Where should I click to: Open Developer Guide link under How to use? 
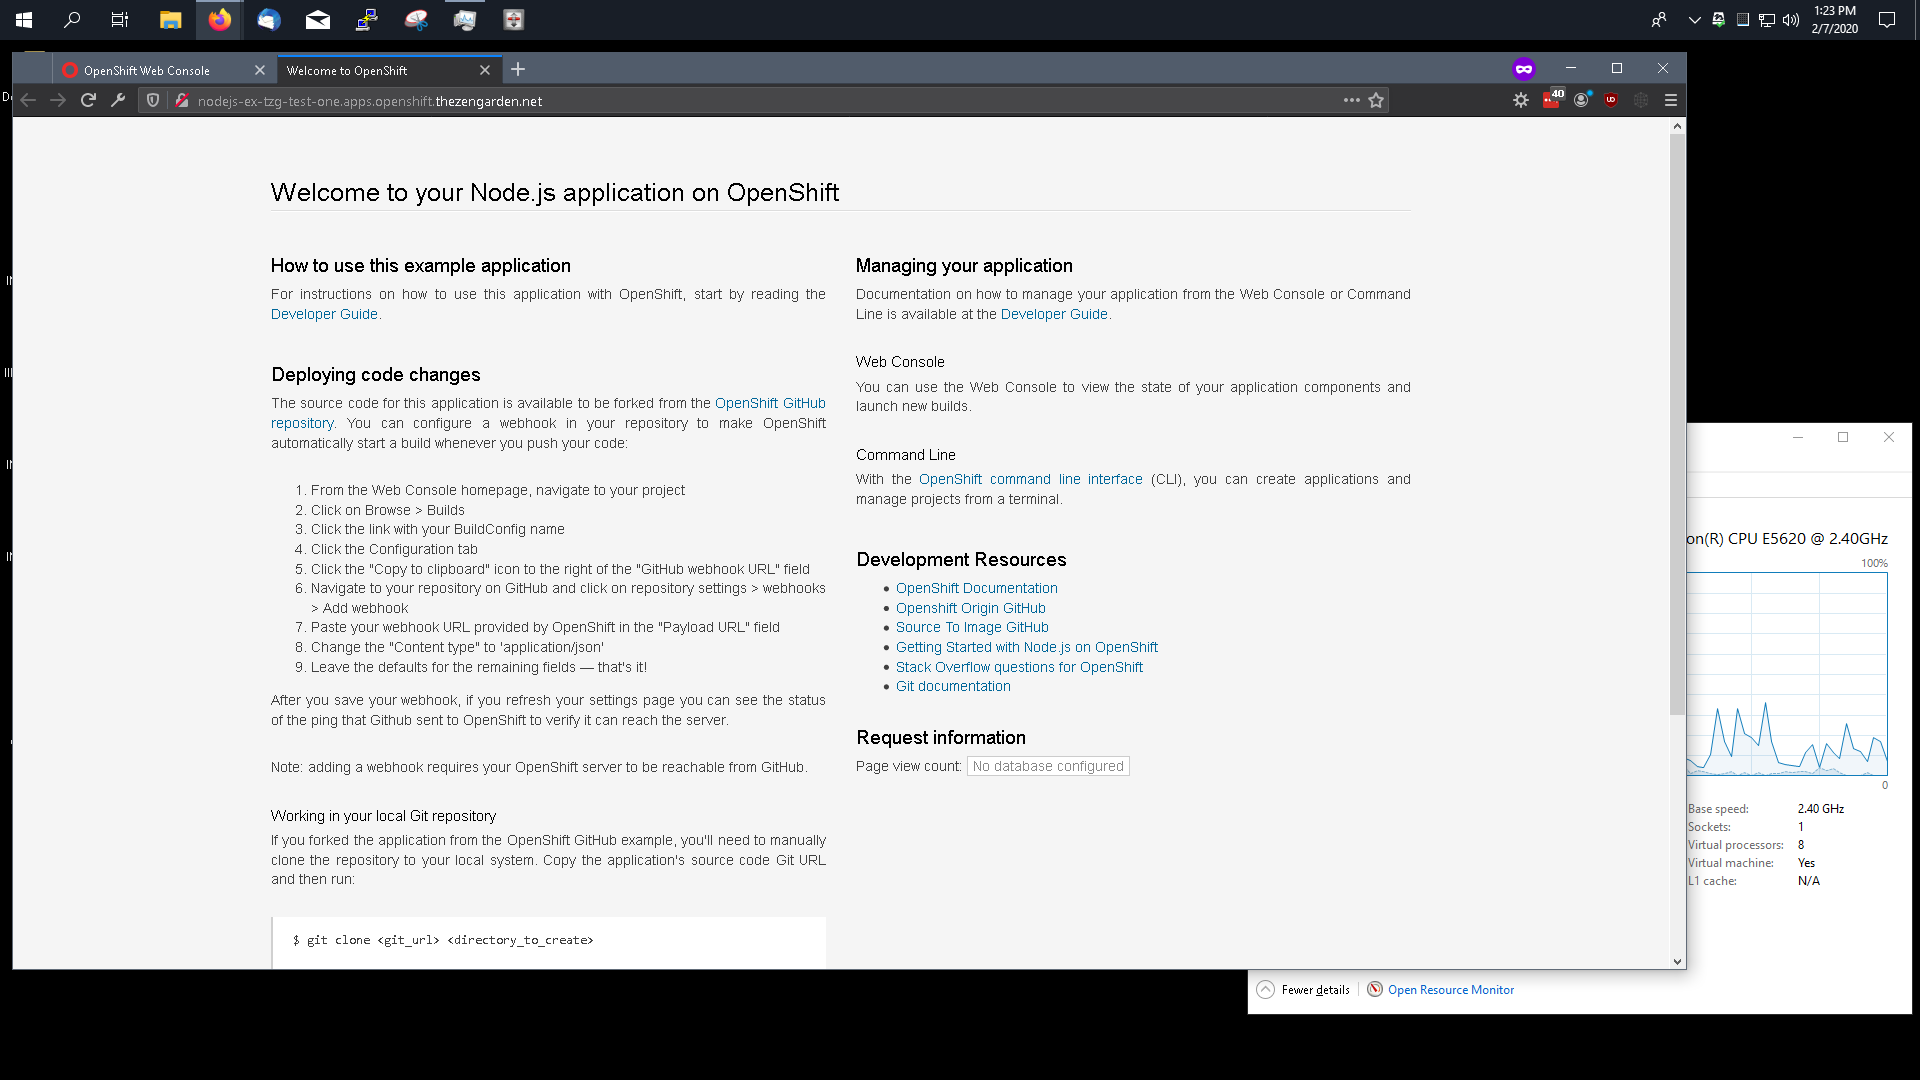[324, 314]
